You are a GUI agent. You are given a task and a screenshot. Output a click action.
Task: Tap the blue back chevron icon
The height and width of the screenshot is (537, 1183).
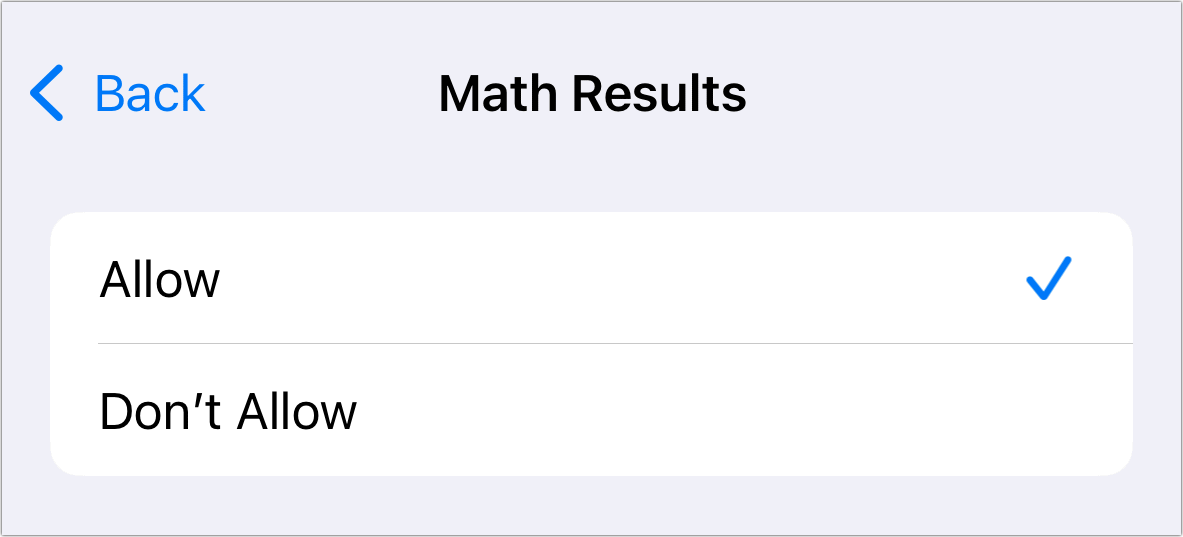[x=46, y=94]
